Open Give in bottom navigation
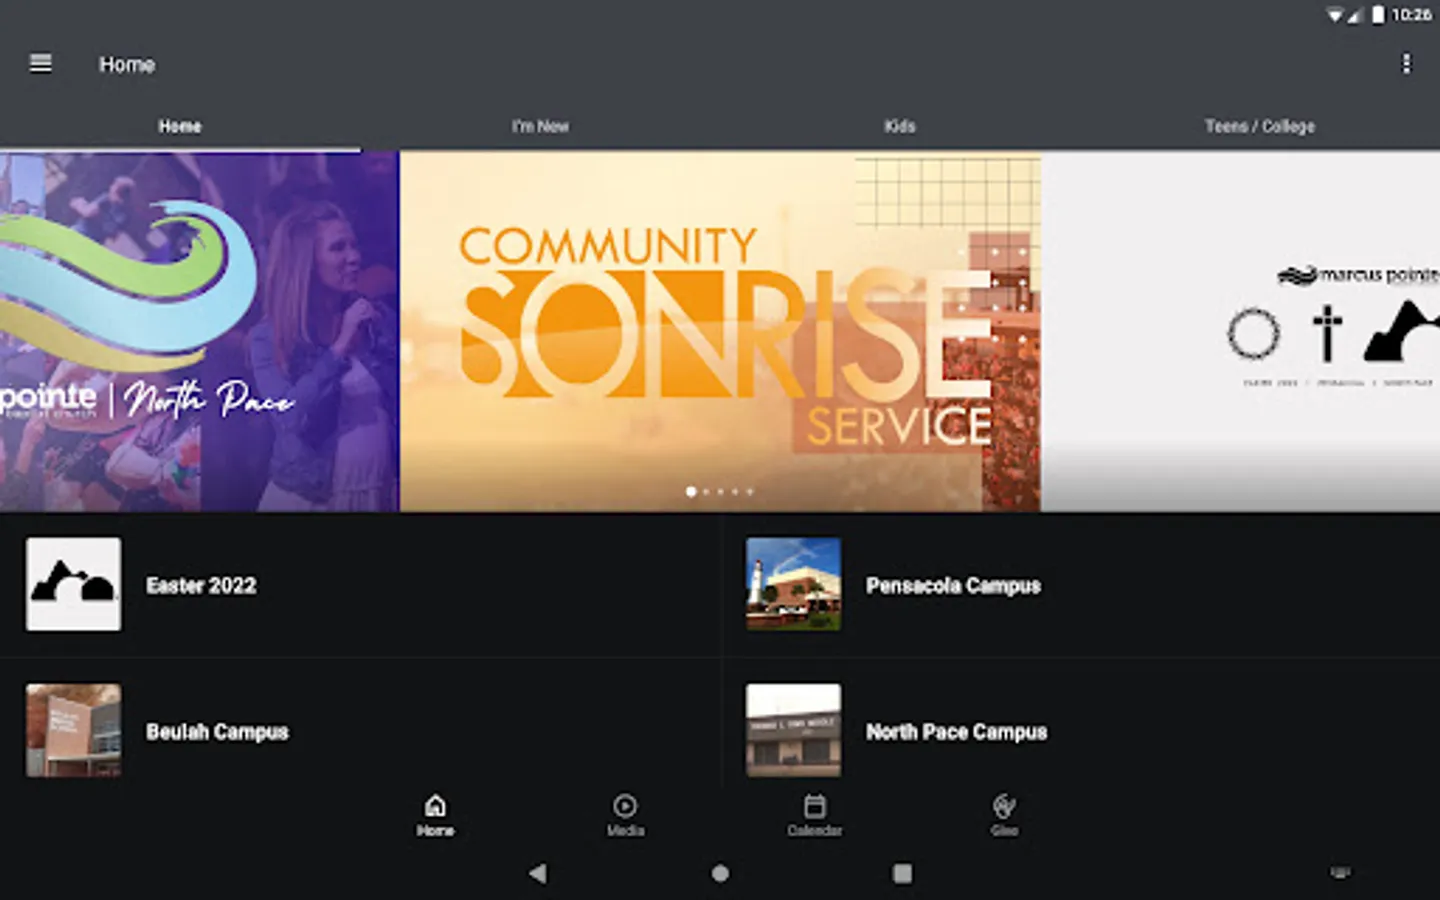 tap(1004, 815)
